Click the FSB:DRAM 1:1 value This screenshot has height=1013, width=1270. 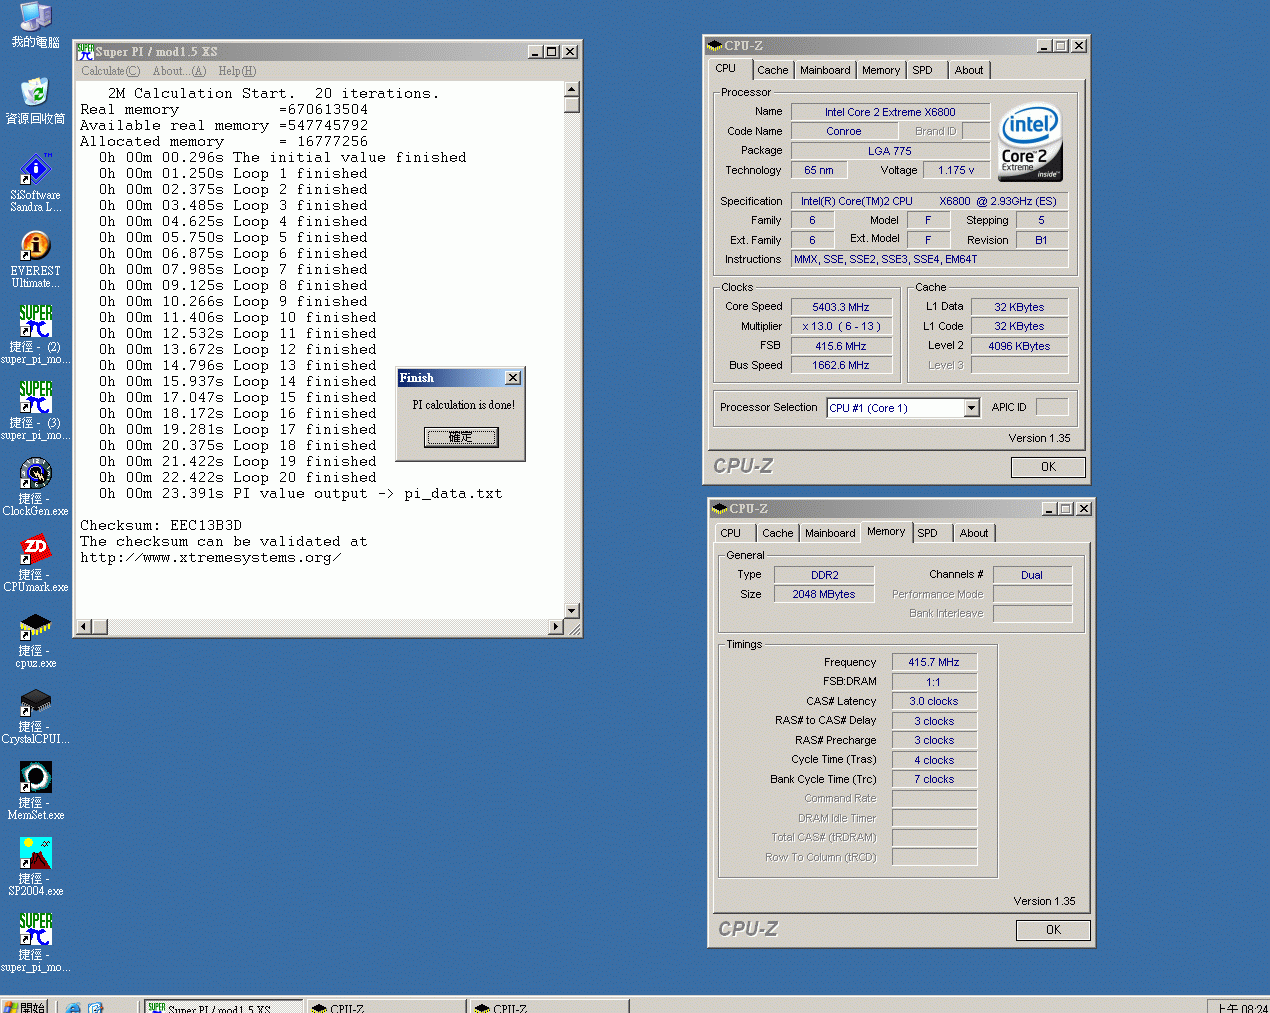pyautogui.click(x=934, y=682)
